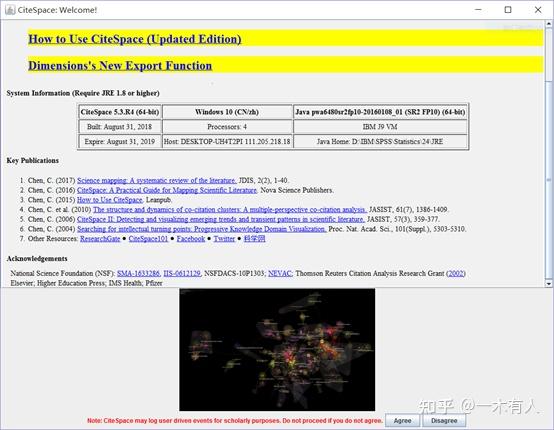The image size is (554, 430).
Task: Click the Agree button
Action: tap(402, 420)
